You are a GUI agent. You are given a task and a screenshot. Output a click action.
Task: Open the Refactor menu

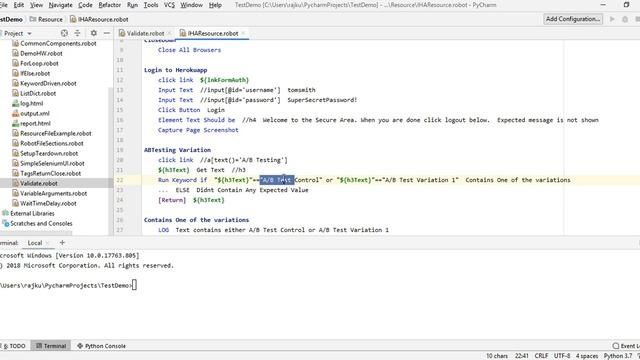pyautogui.click(x=110, y=5)
